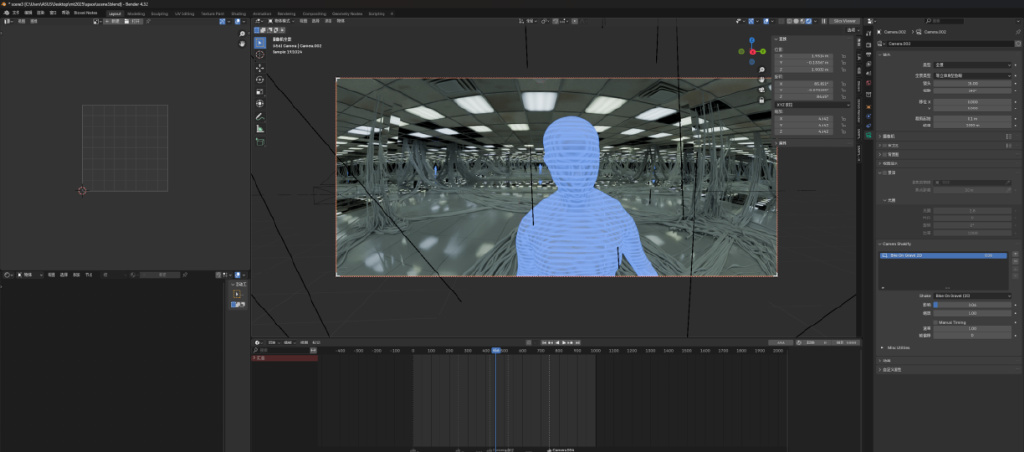Viewport: 1024px width, 452px height.
Task: Click the zoom magnifier in the viewport gizmos
Action: 762,68
